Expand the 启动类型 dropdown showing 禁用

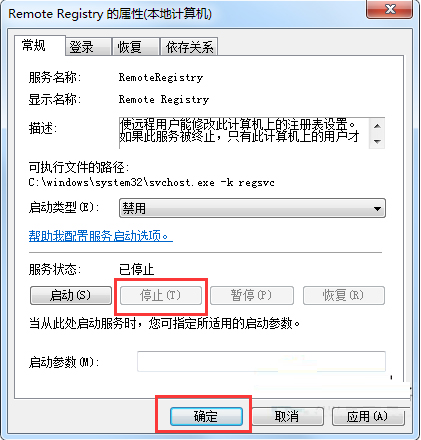[x=252, y=208]
